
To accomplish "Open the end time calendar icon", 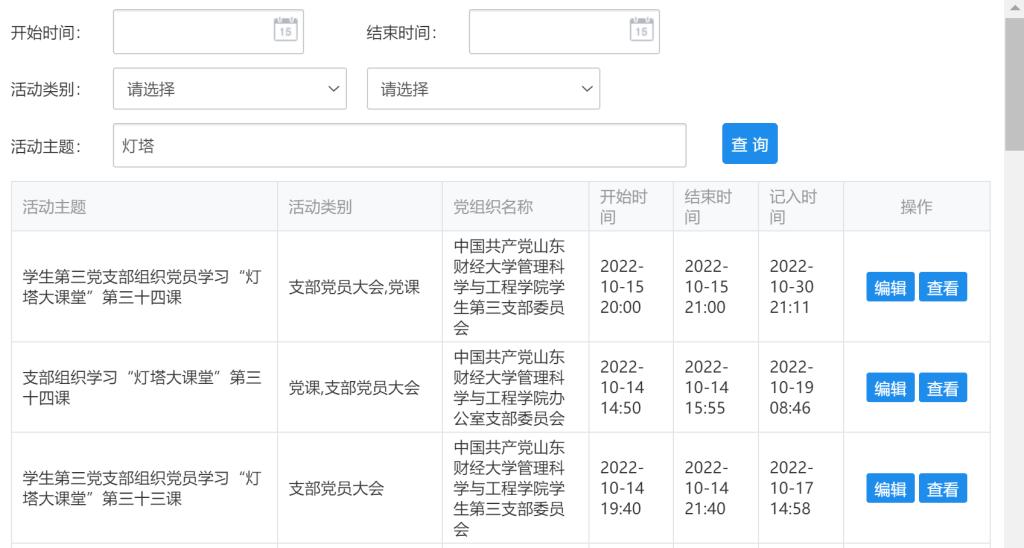I will [641, 31].
